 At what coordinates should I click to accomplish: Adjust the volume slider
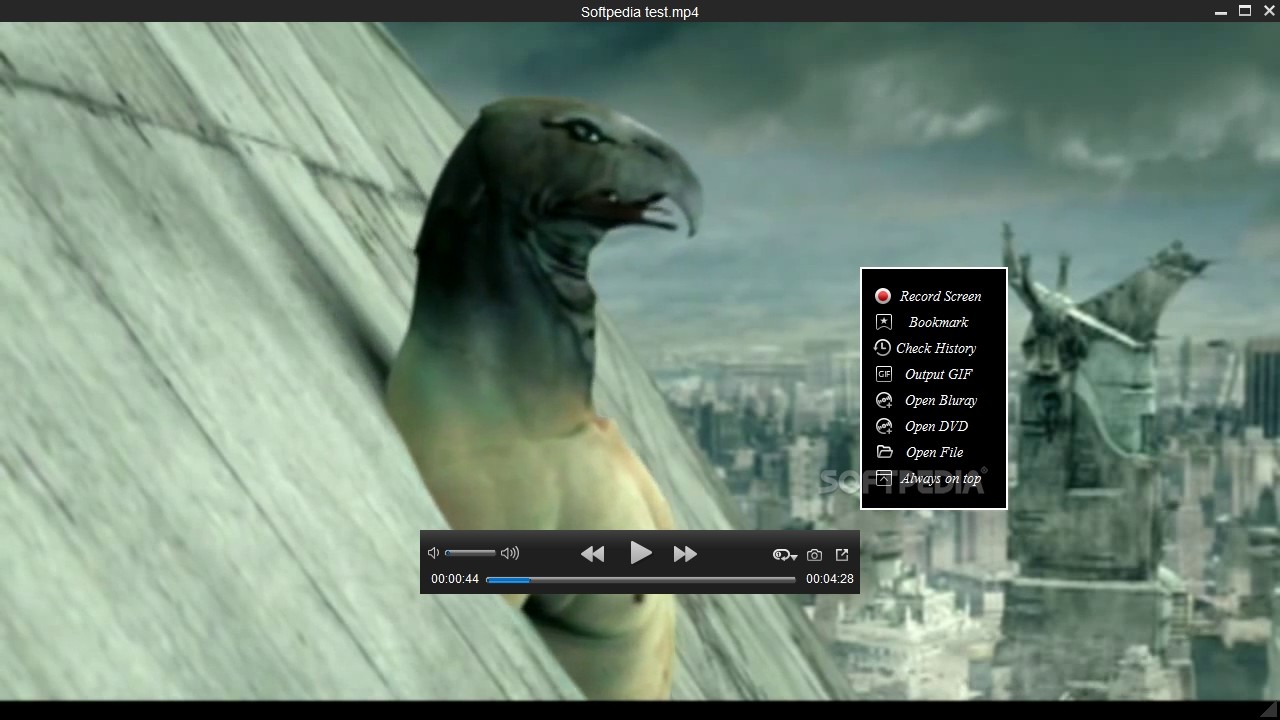470,553
